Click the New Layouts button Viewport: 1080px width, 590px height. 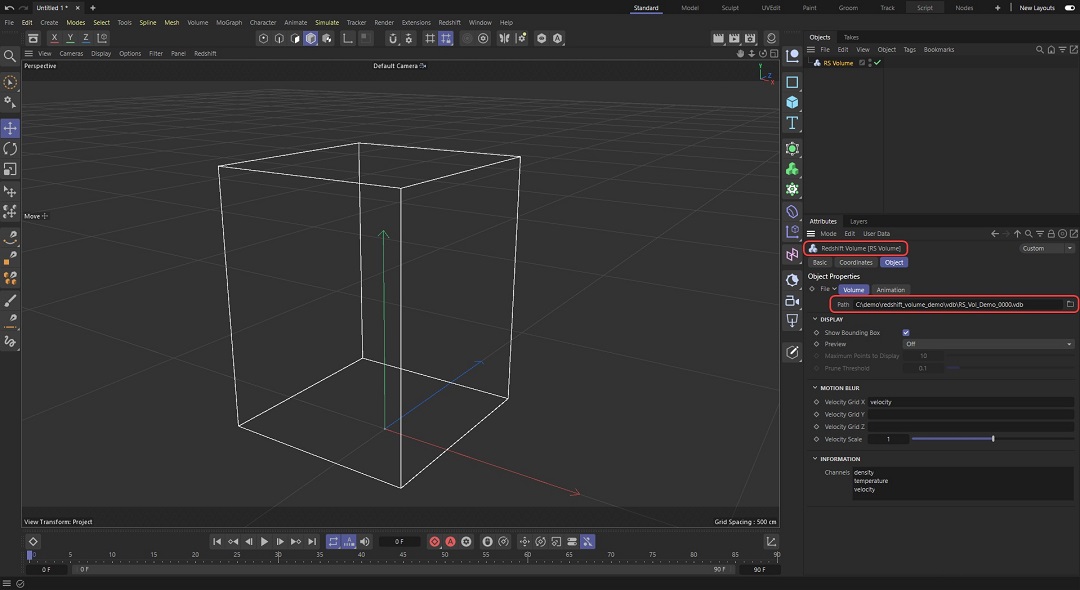click(1038, 7)
